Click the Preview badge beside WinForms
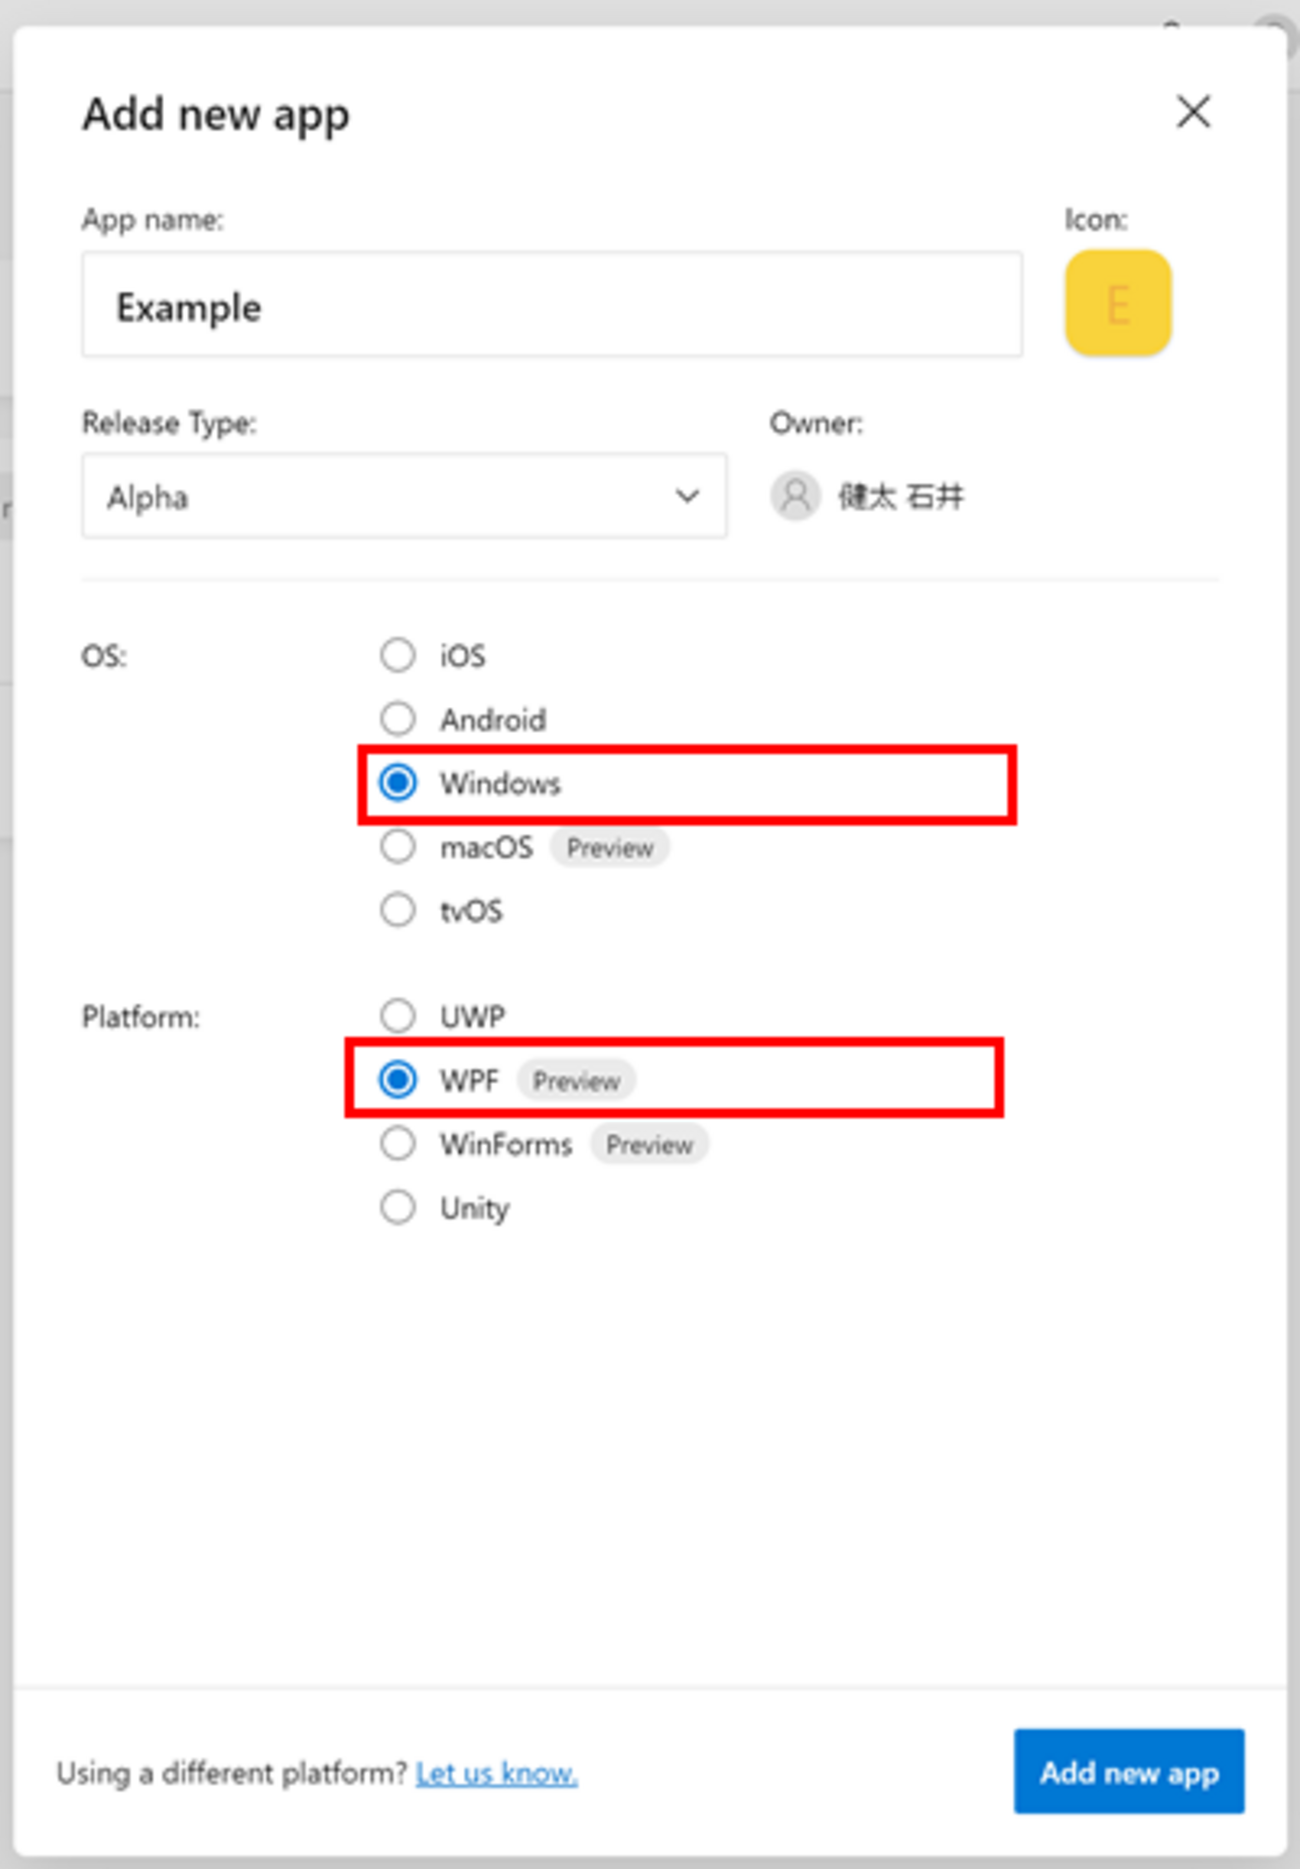Image resolution: width=1300 pixels, height=1869 pixels. pyautogui.click(x=649, y=1145)
